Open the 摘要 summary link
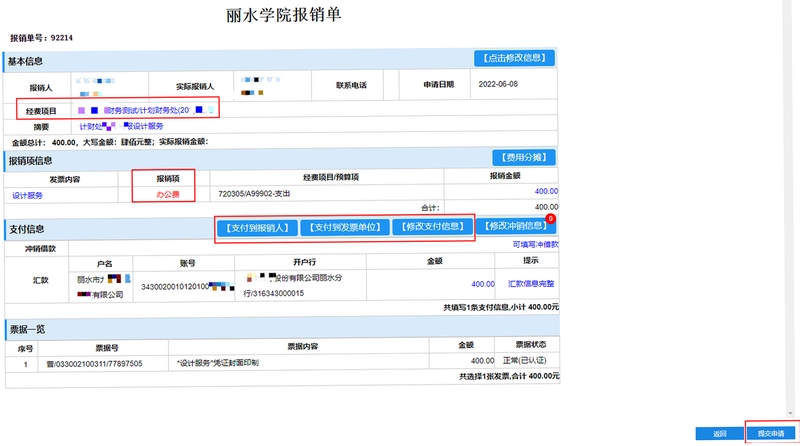Viewport: 800px width, 446px height. tap(121, 126)
